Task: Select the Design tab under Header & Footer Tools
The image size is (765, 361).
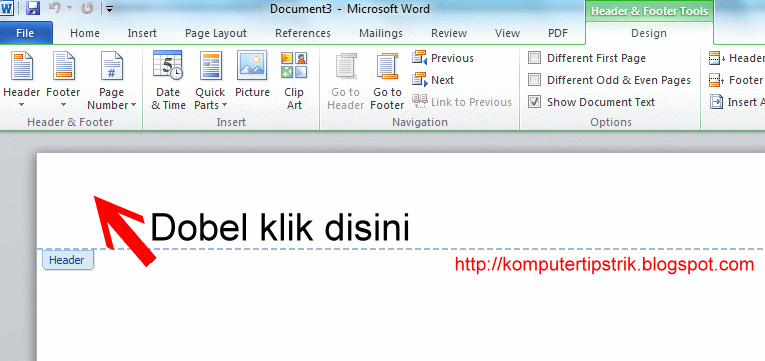Action: [x=649, y=33]
